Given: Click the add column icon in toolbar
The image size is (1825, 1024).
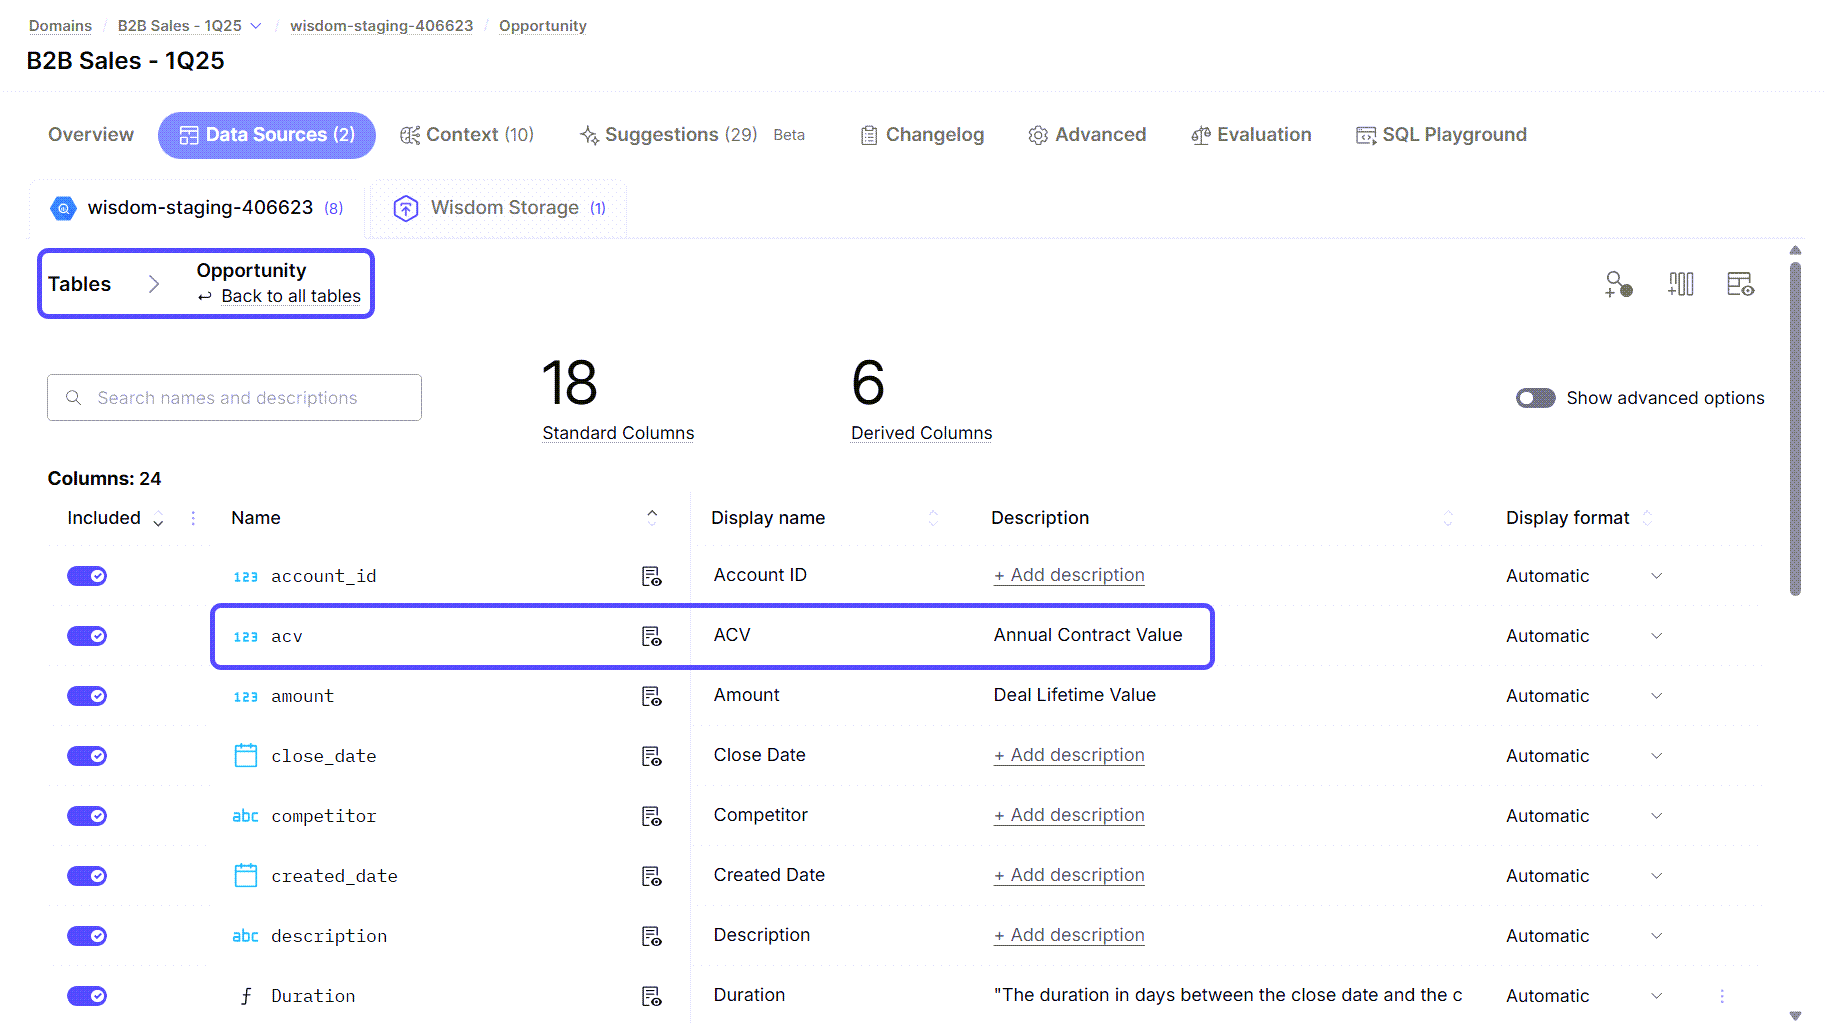Looking at the screenshot, I should click(x=1680, y=284).
